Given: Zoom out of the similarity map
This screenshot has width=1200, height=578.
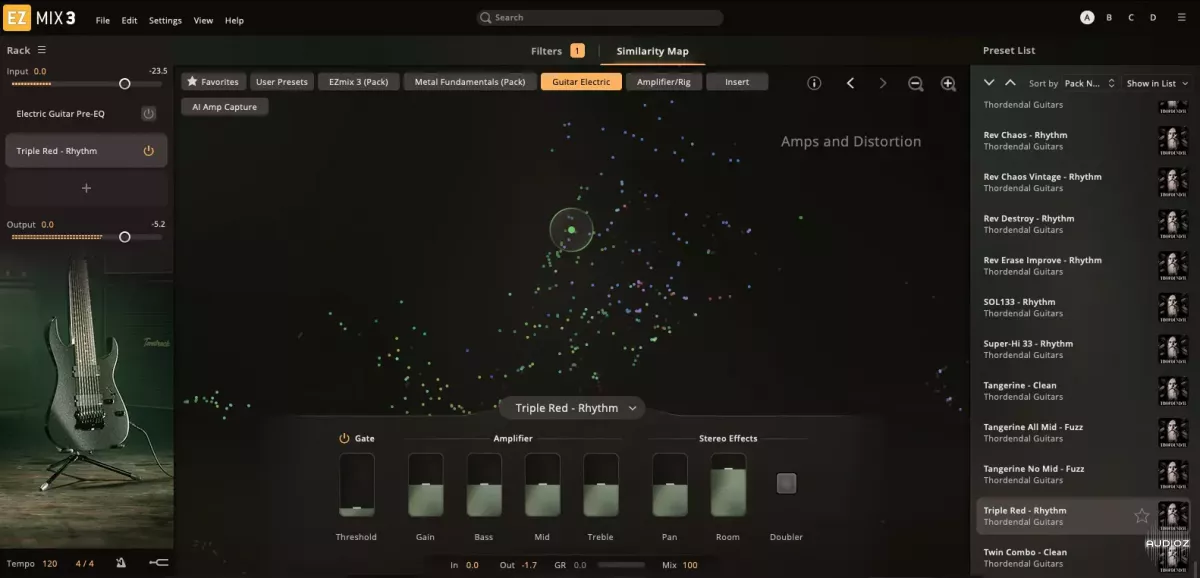Looking at the screenshot, I should 915,84.
